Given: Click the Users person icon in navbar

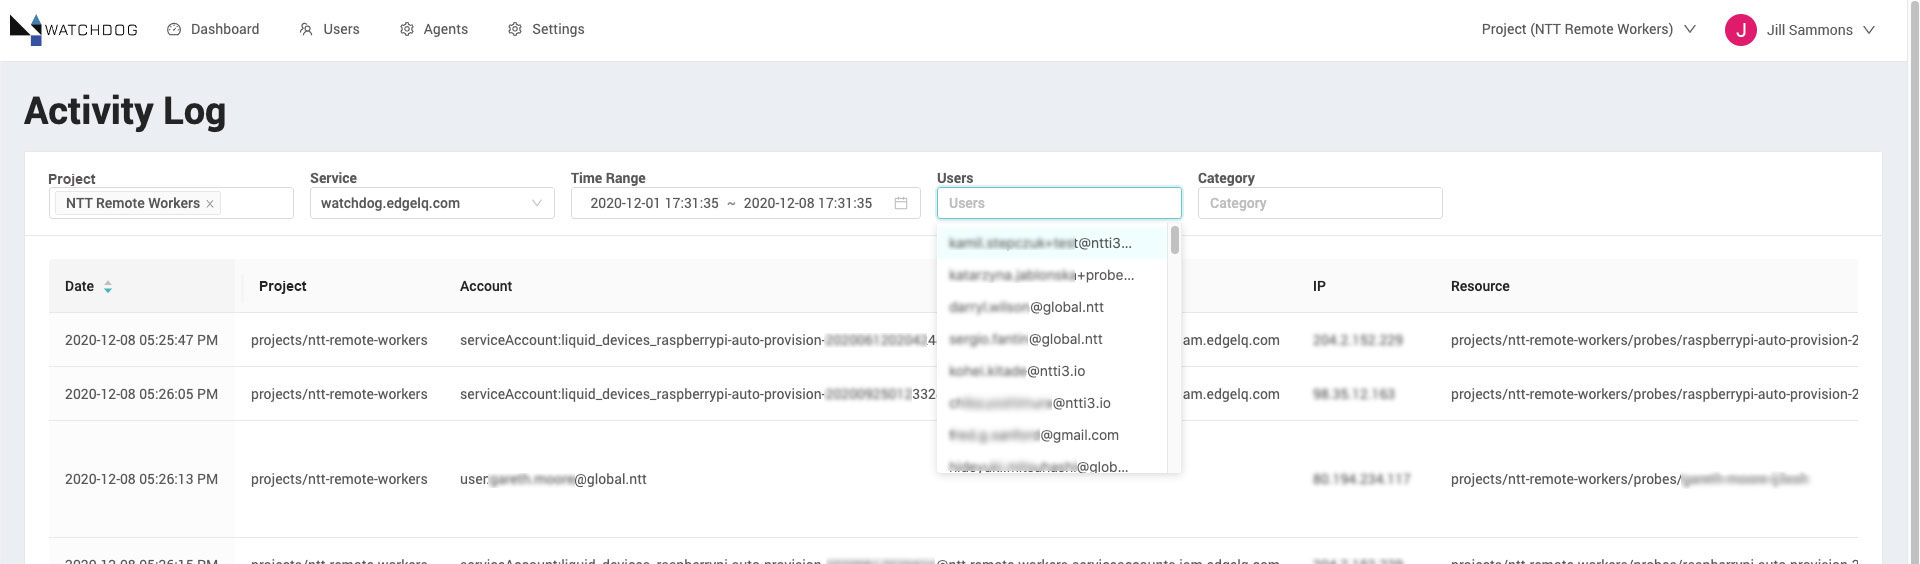Looking at the screenshot, I should pyautogui.click(x=306, y=29).
